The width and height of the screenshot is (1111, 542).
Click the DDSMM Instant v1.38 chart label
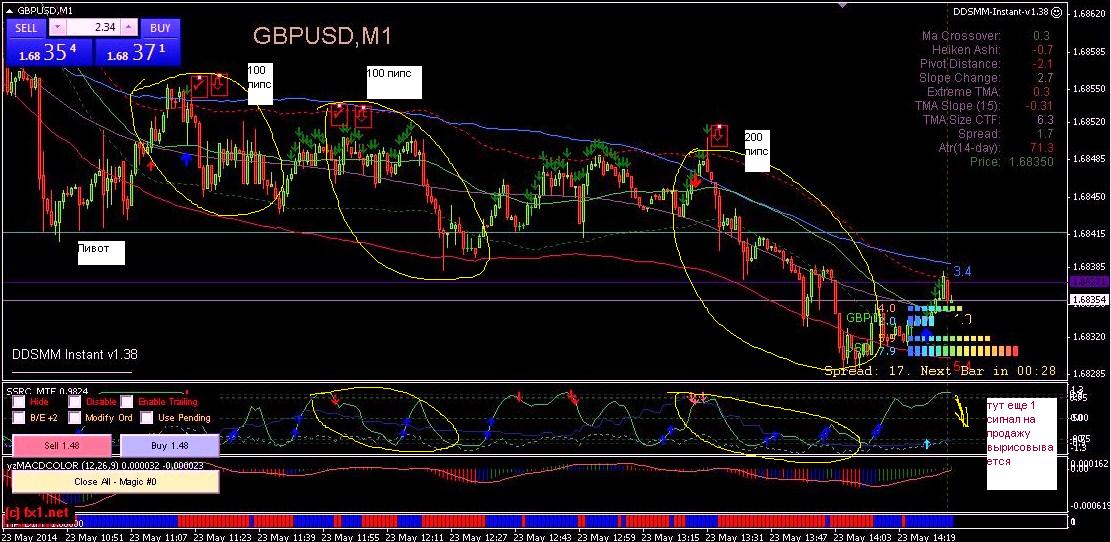coord(74,354)
